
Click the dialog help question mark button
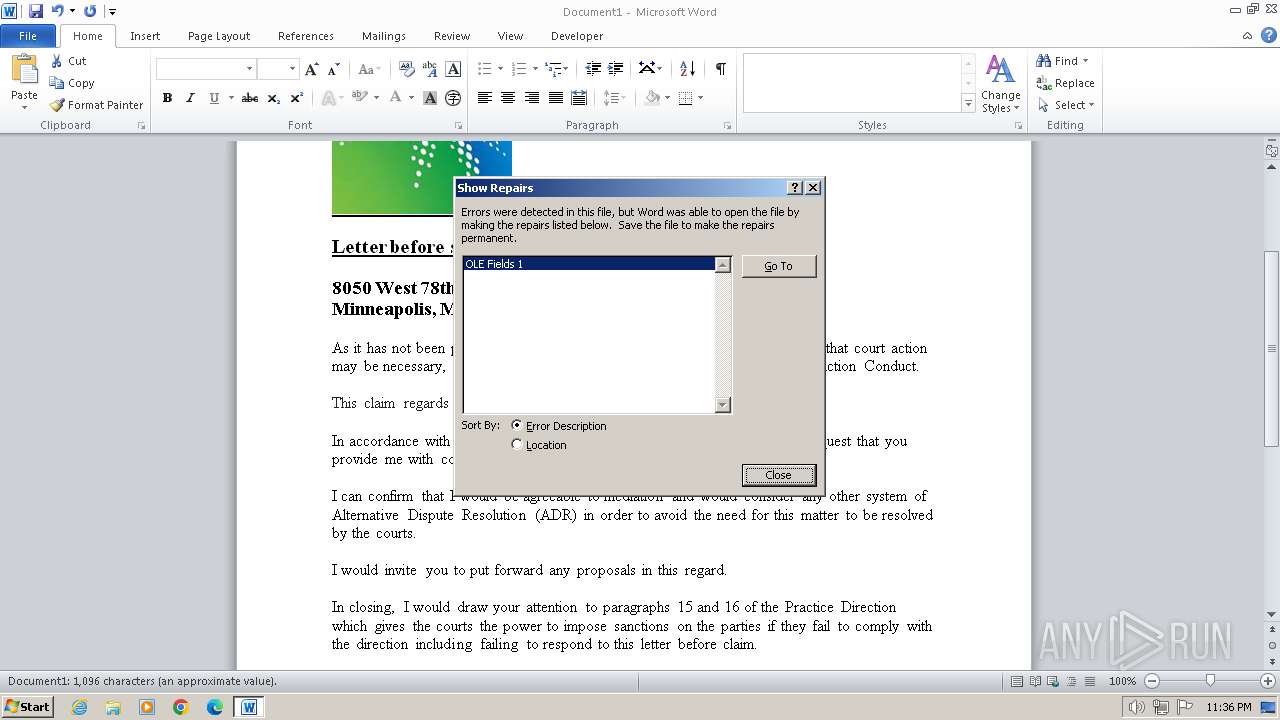(795, 188)
